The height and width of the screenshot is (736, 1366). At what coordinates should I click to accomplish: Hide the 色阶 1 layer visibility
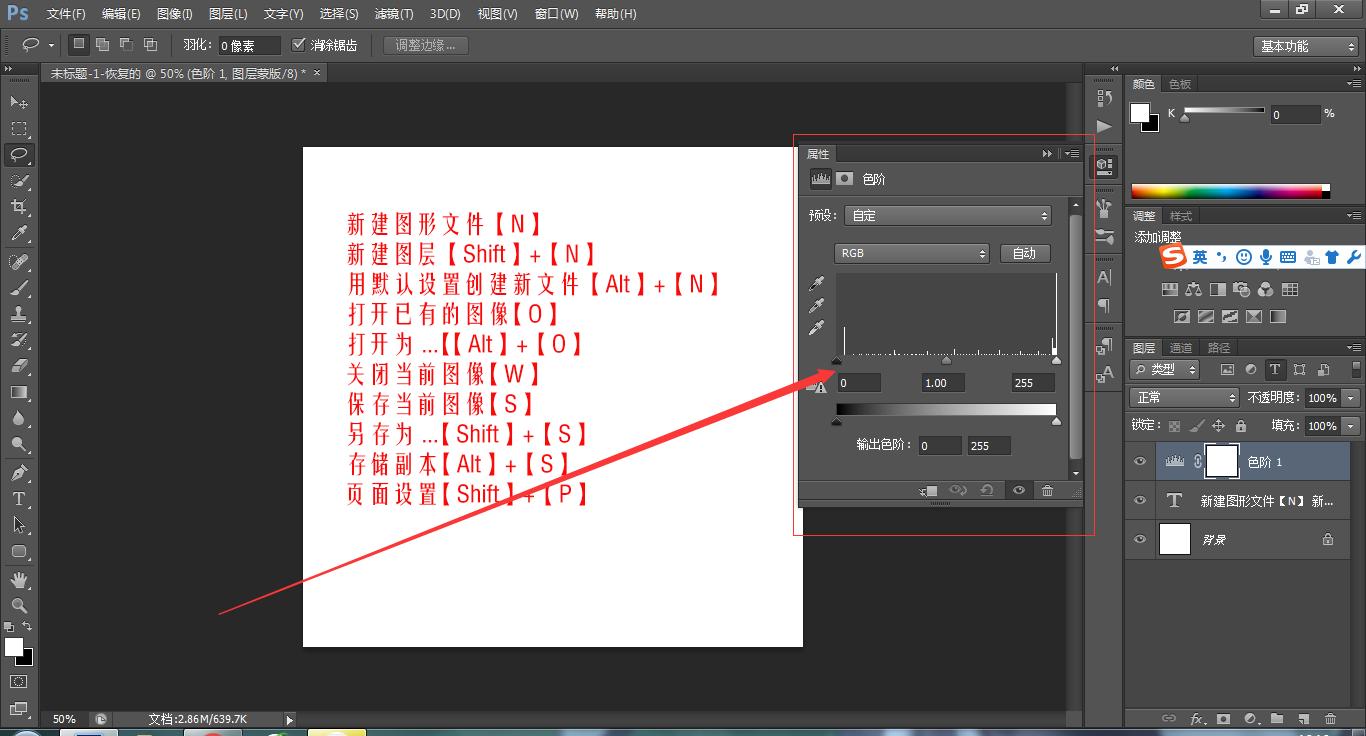point(1140,461)
